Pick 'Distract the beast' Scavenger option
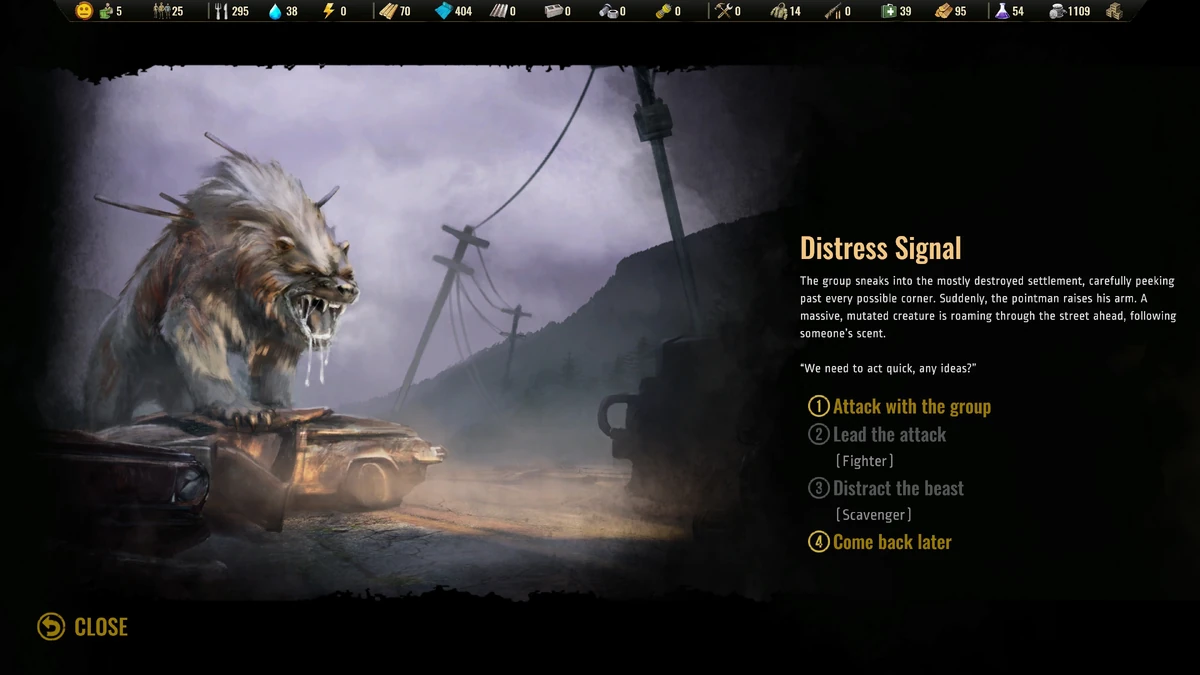Viewport: 1200px width, 675px height. pos(886,488)
